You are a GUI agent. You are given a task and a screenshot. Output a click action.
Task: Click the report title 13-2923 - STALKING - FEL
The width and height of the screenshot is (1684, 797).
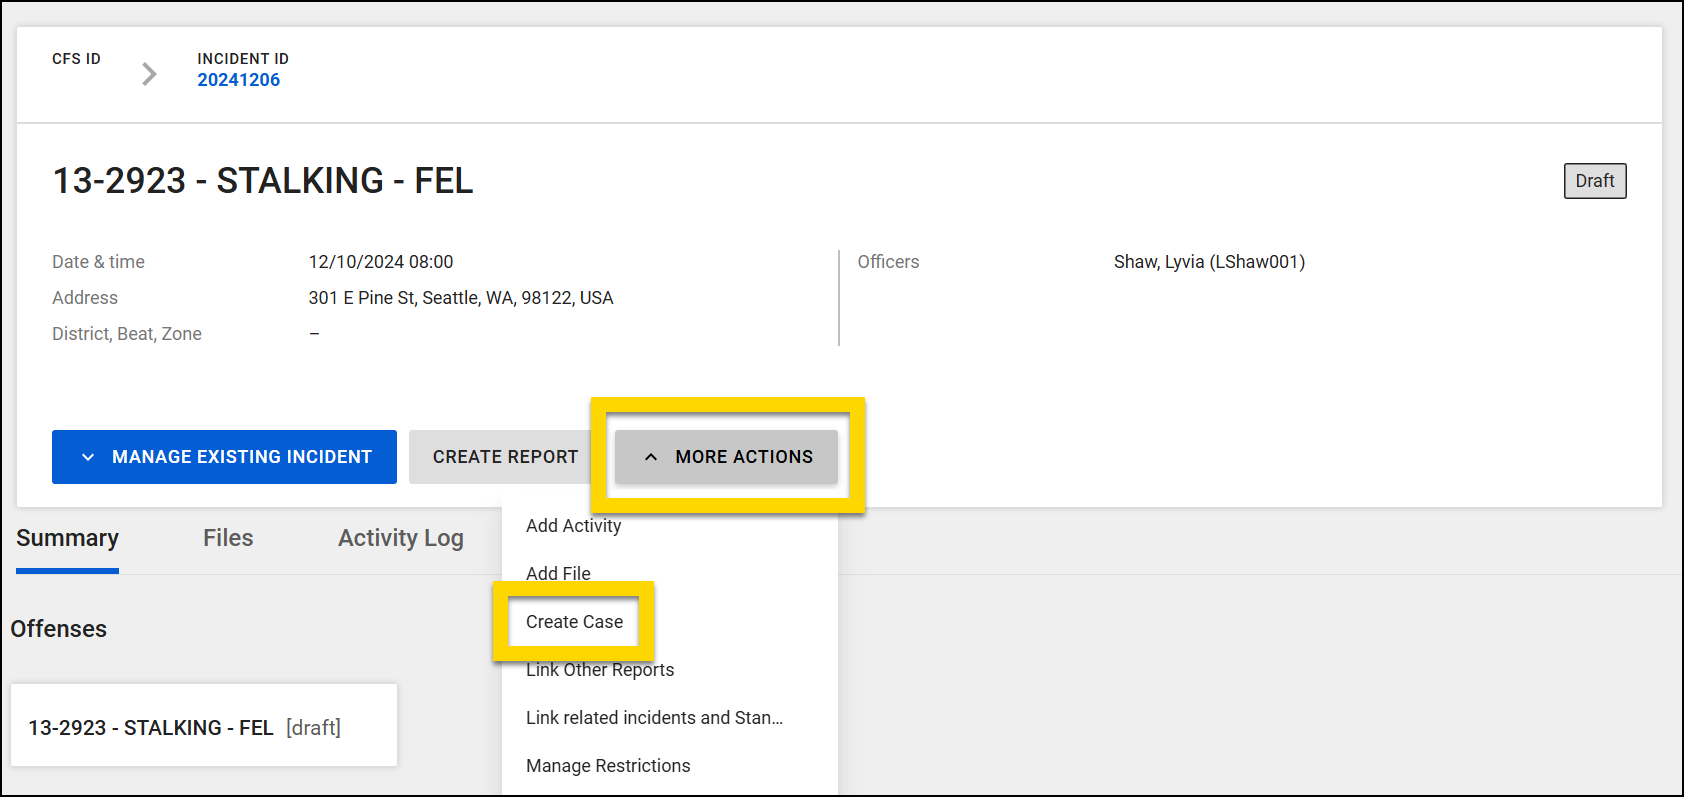(263, 181)
